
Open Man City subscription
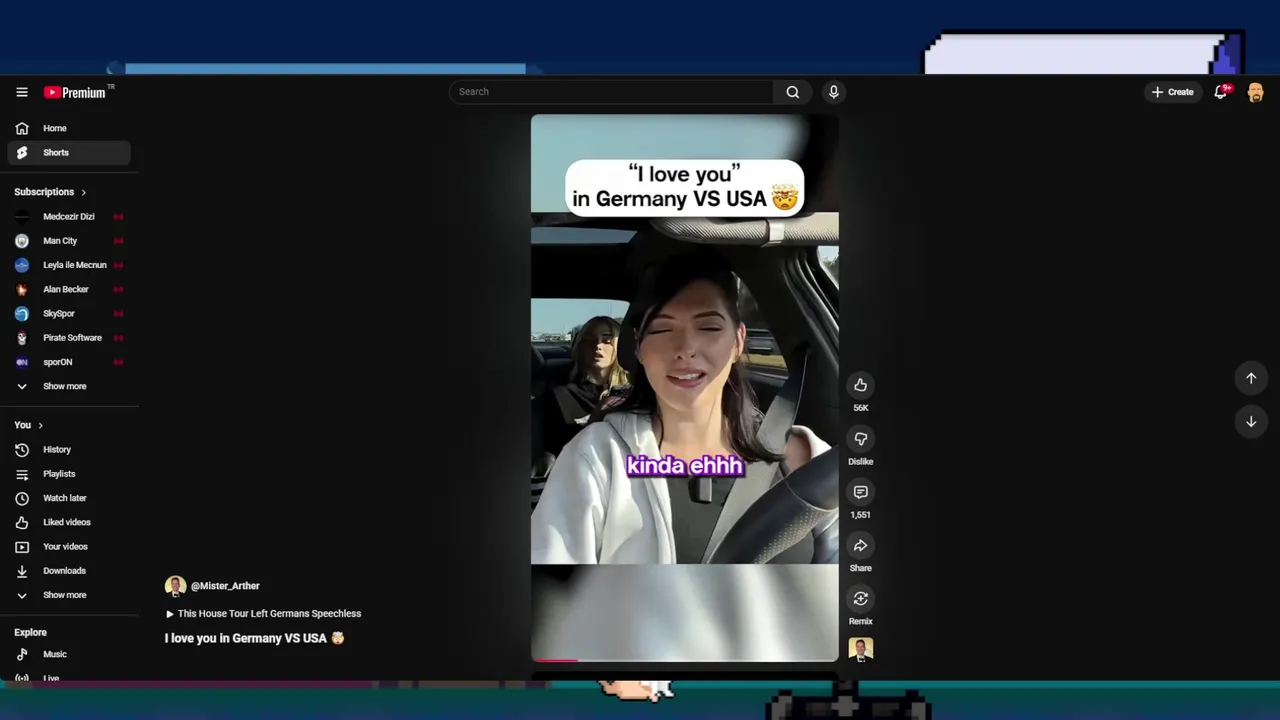pyautogui.click(x=69, y=241)
